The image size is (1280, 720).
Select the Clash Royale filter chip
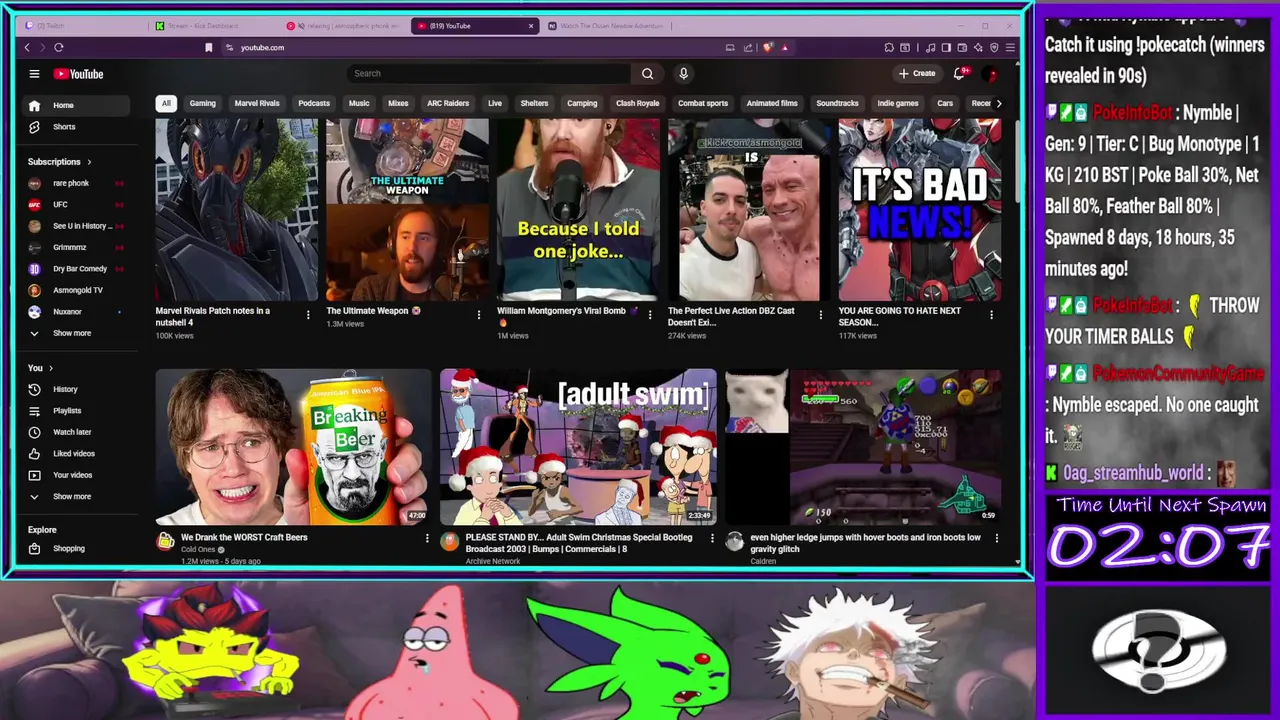pyautogui.click(x=637, y=103)
